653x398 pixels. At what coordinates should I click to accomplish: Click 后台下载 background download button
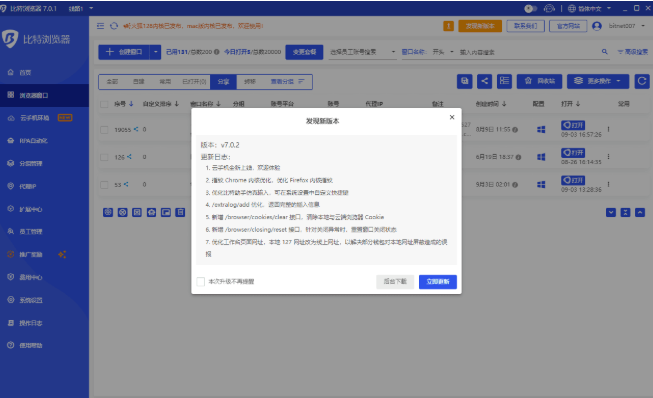pyautogui.click(x=395, y=282)
